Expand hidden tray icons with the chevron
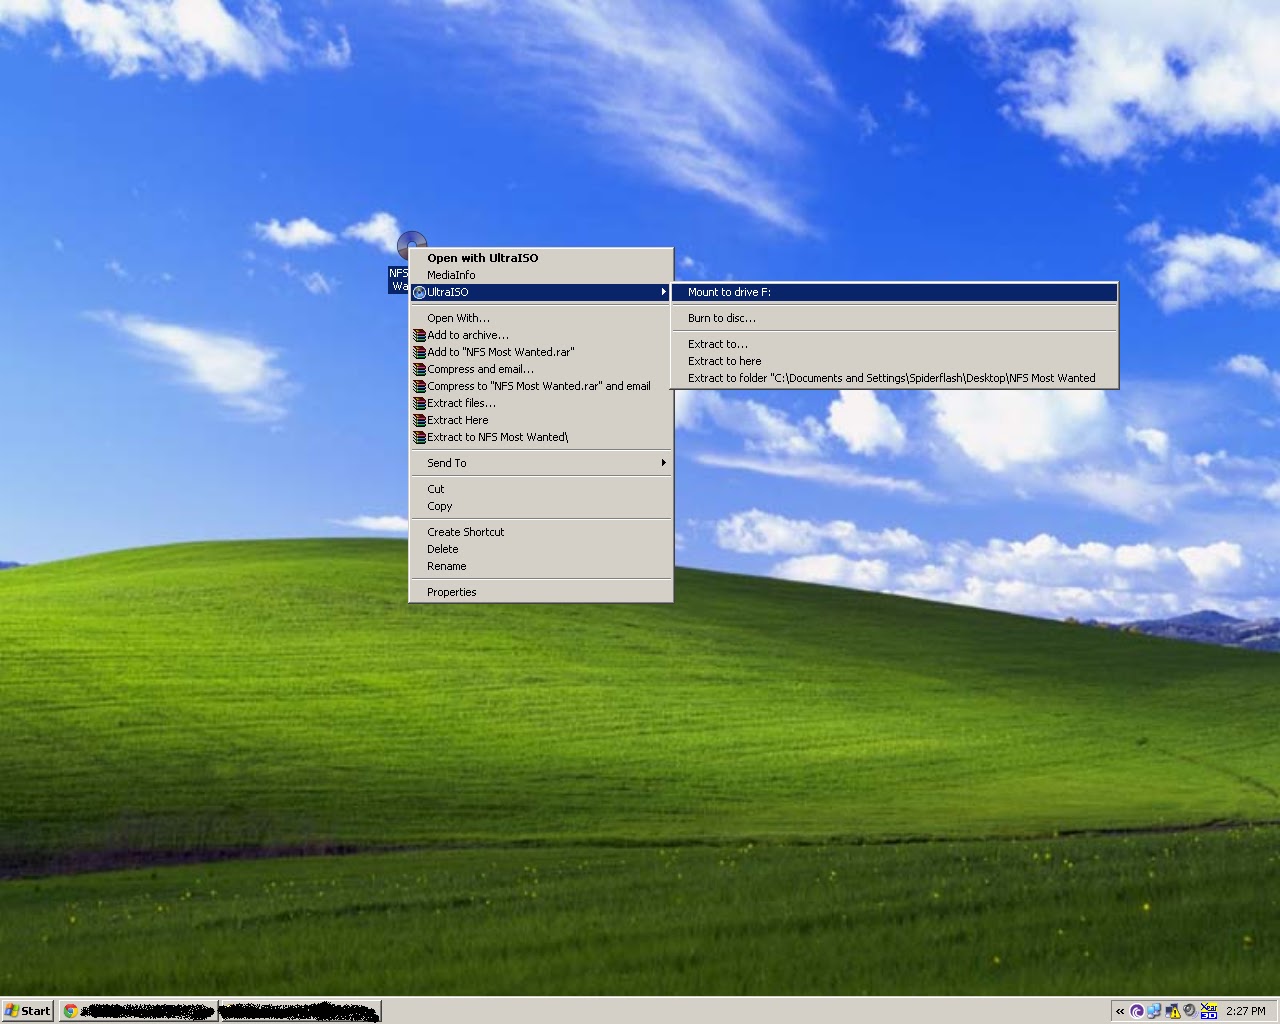This screenshot has width=1280, height=1024. pyautogui.click(x=1120, y=1011)
